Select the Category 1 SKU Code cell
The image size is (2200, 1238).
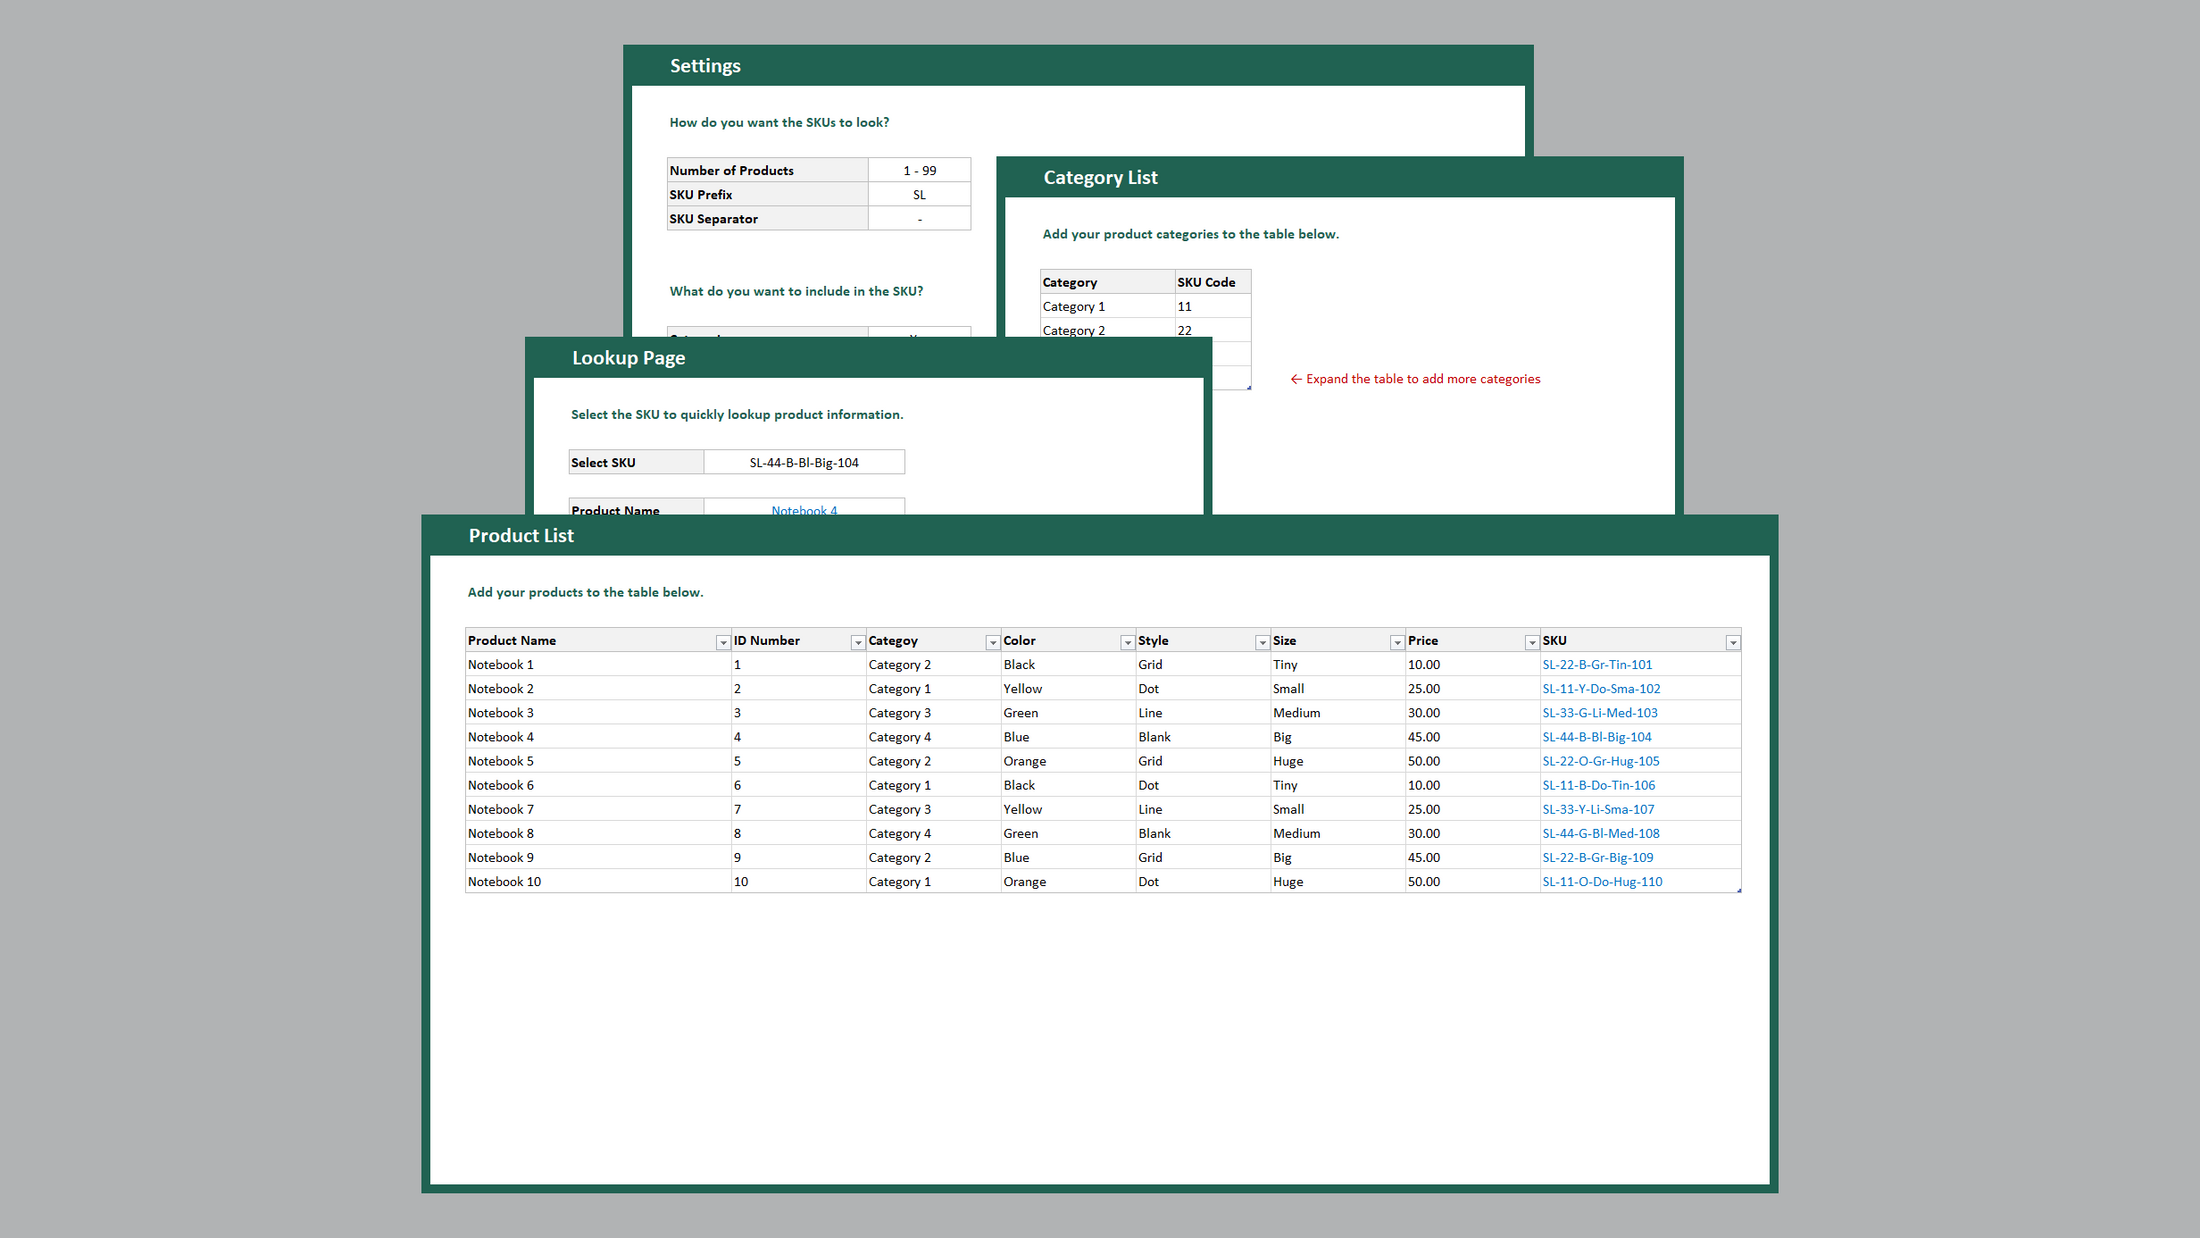pos(1211,307)
